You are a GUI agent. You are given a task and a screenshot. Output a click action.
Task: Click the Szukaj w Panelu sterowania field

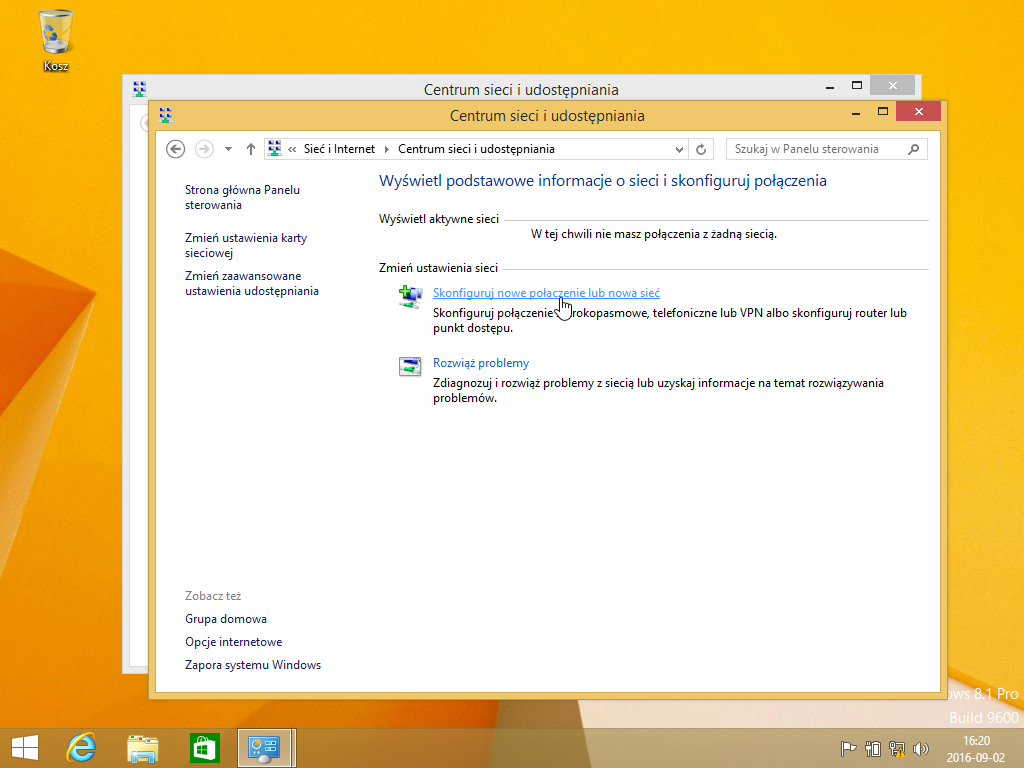point(827,149)
